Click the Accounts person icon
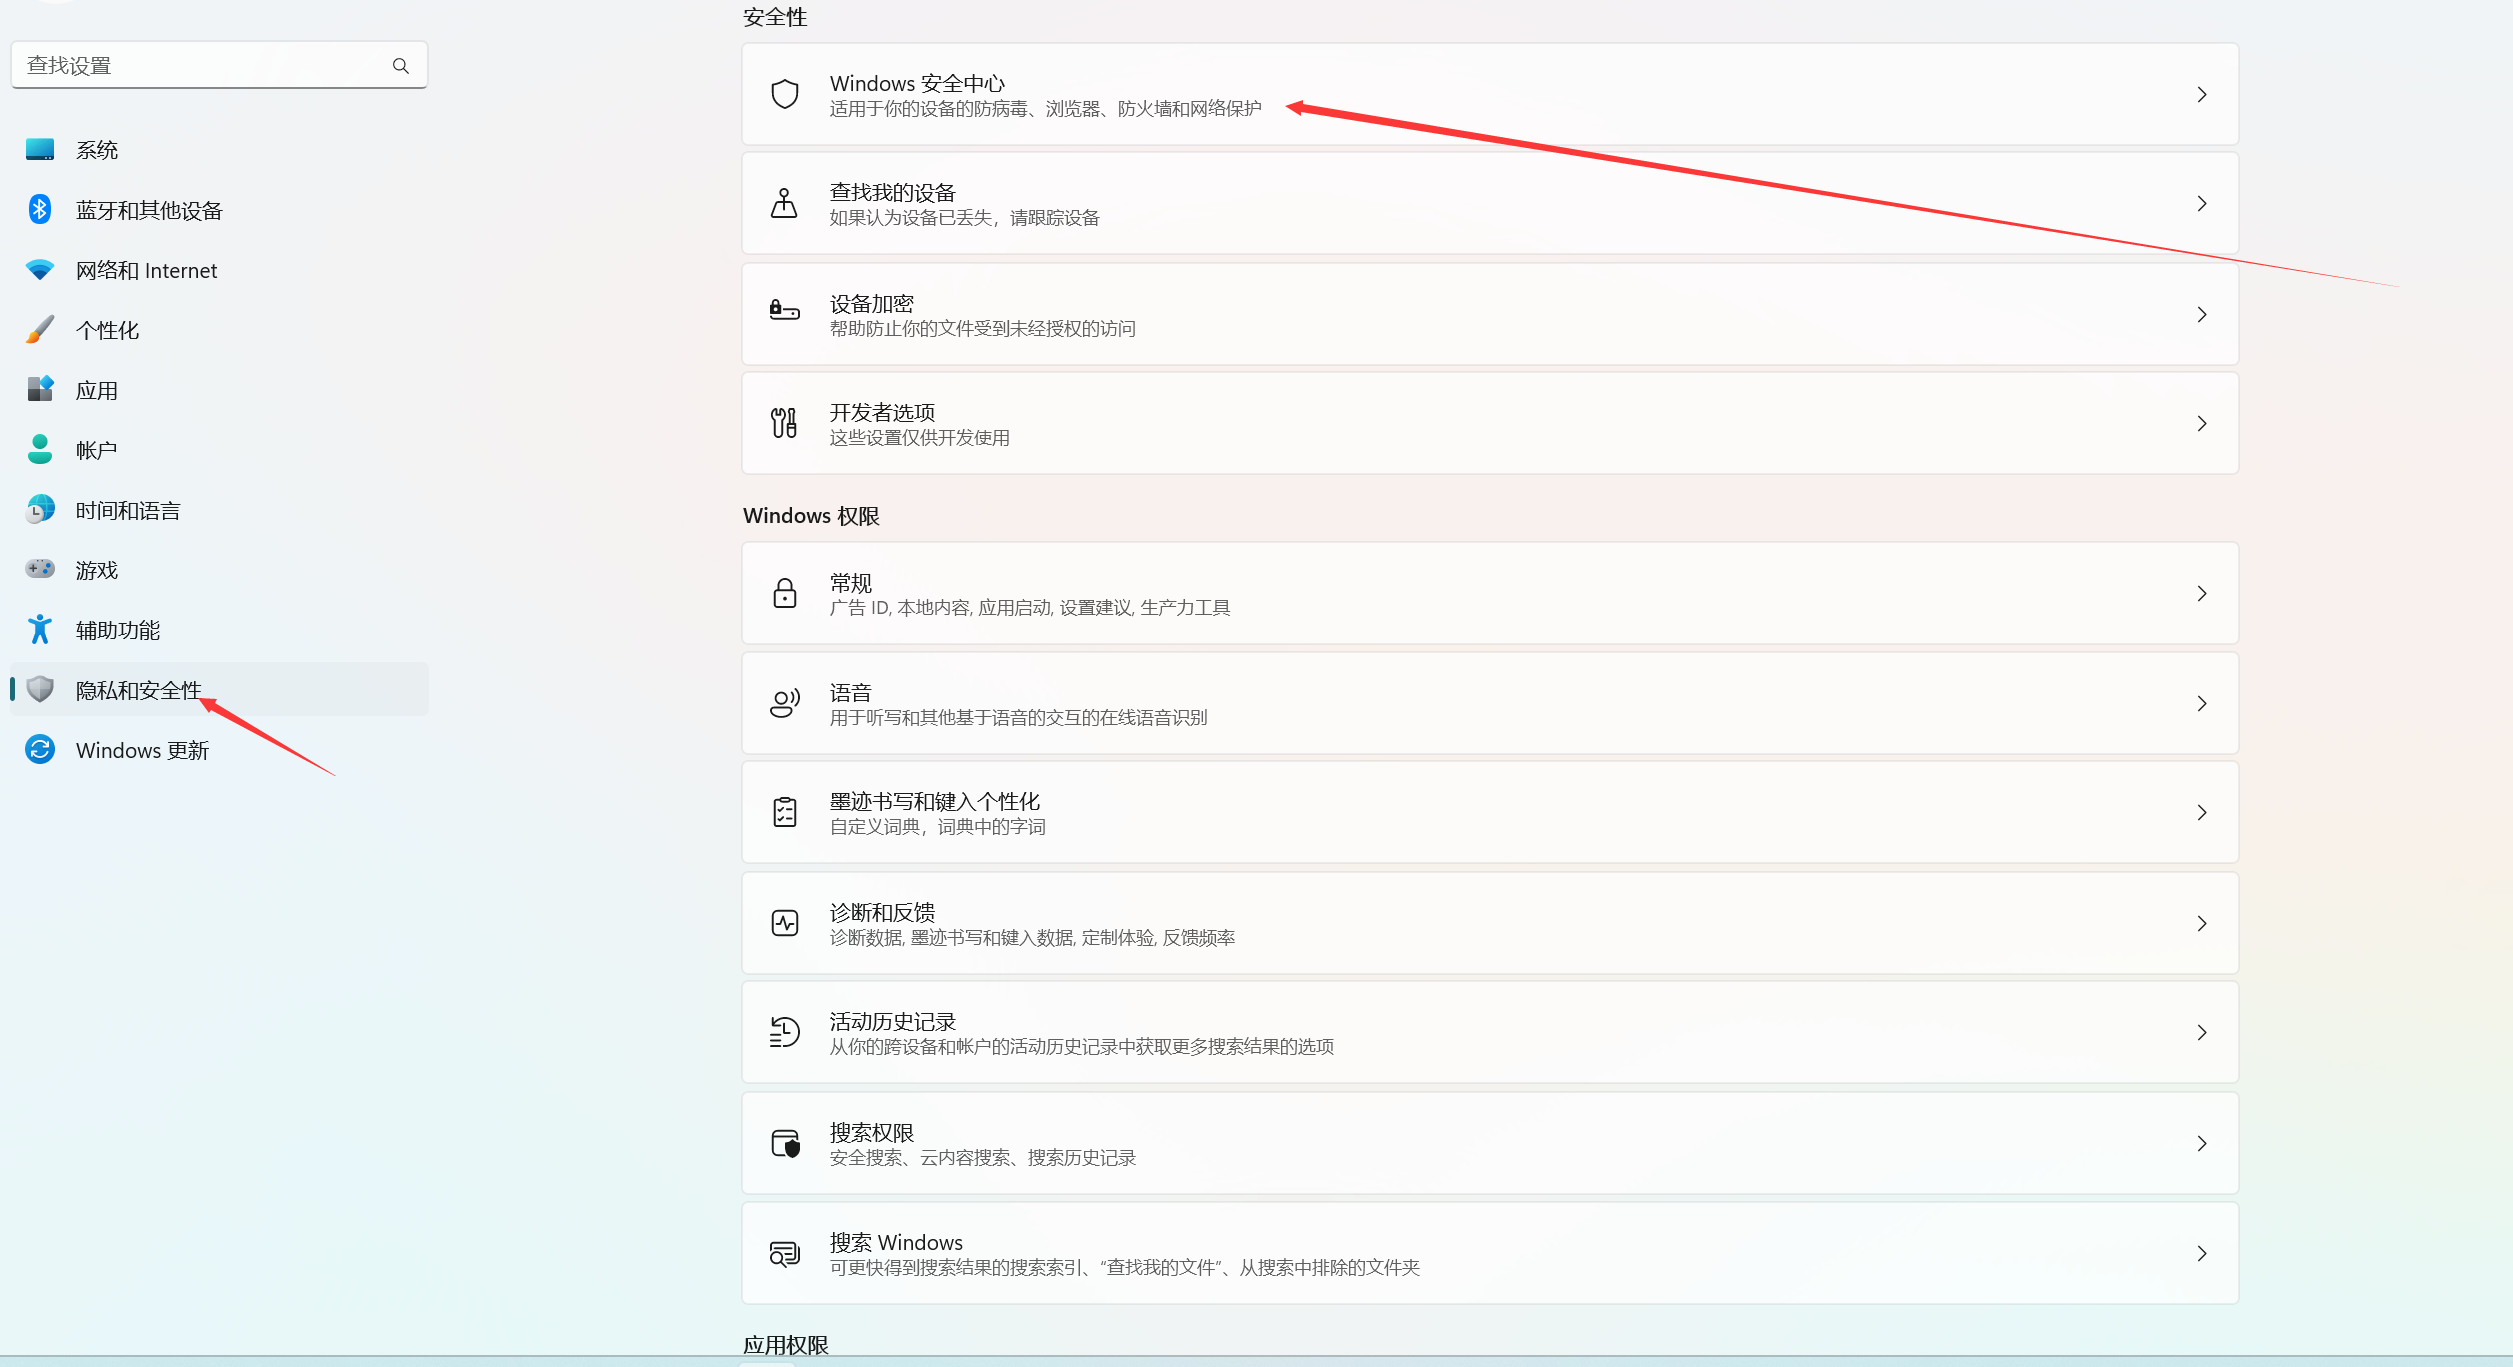Image resolution: width=2513 pixels, height=1367 pixels. coord(40,450)
